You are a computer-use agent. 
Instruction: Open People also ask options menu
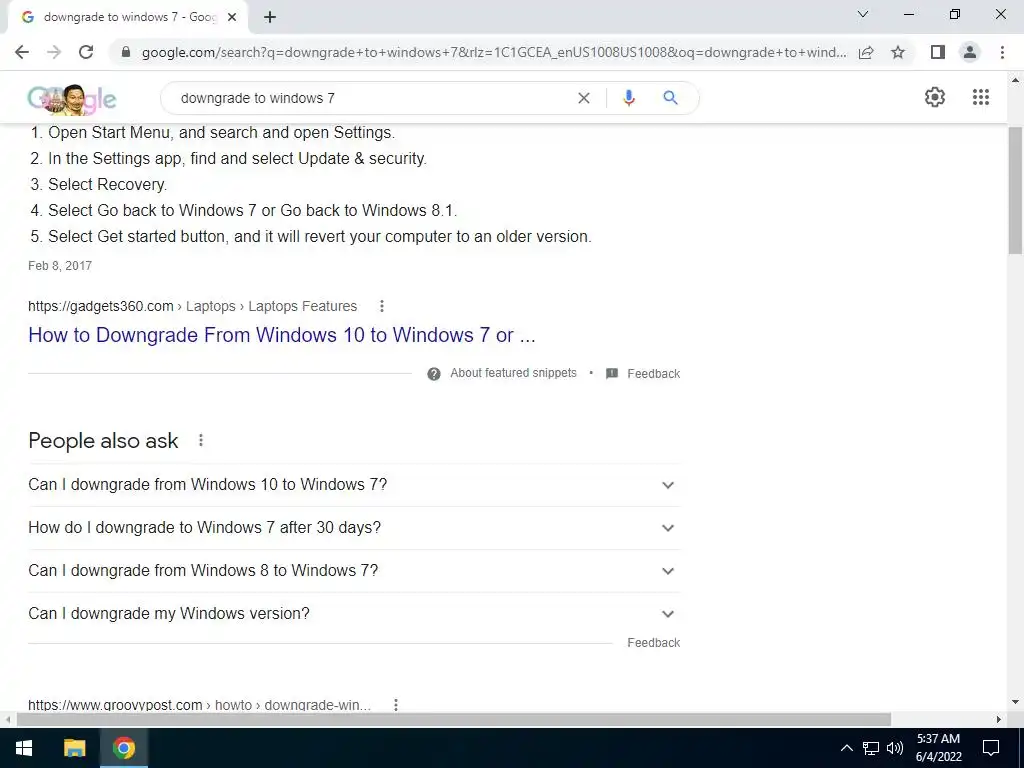coord(200,440)
